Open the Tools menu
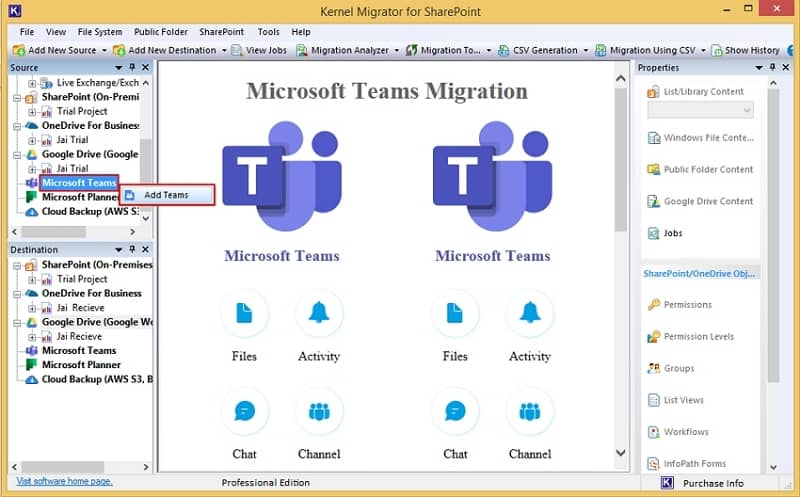The width and height of the screenshot is (800, 497). 268,32
